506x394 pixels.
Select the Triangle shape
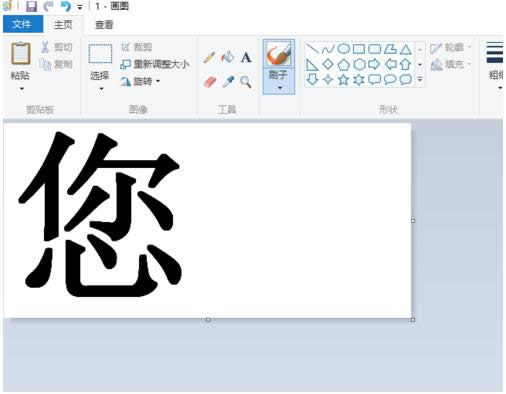(x=405, y=50)
